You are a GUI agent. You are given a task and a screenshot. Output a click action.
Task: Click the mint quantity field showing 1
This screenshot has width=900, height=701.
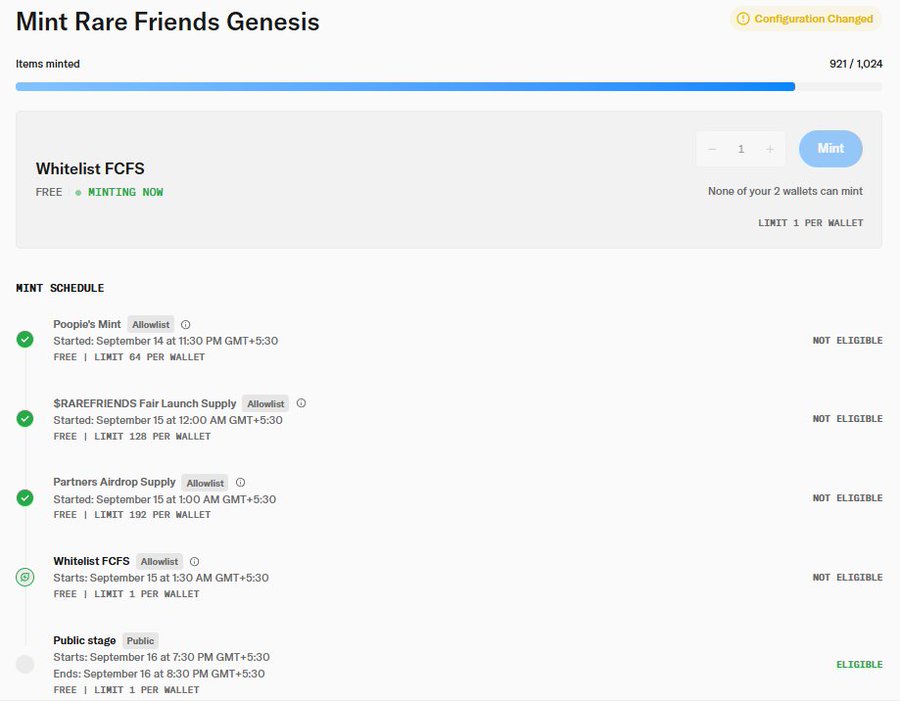click(741, 149)
